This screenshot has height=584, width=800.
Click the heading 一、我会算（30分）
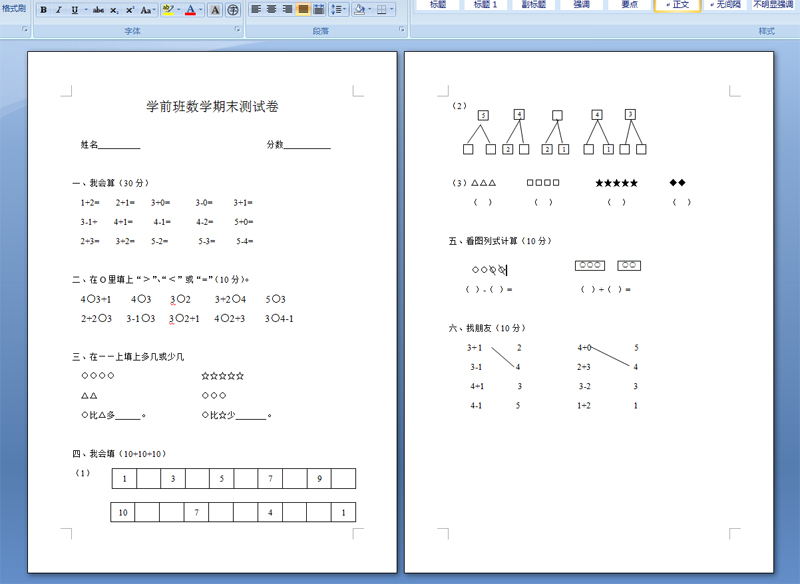click(110, 183)
